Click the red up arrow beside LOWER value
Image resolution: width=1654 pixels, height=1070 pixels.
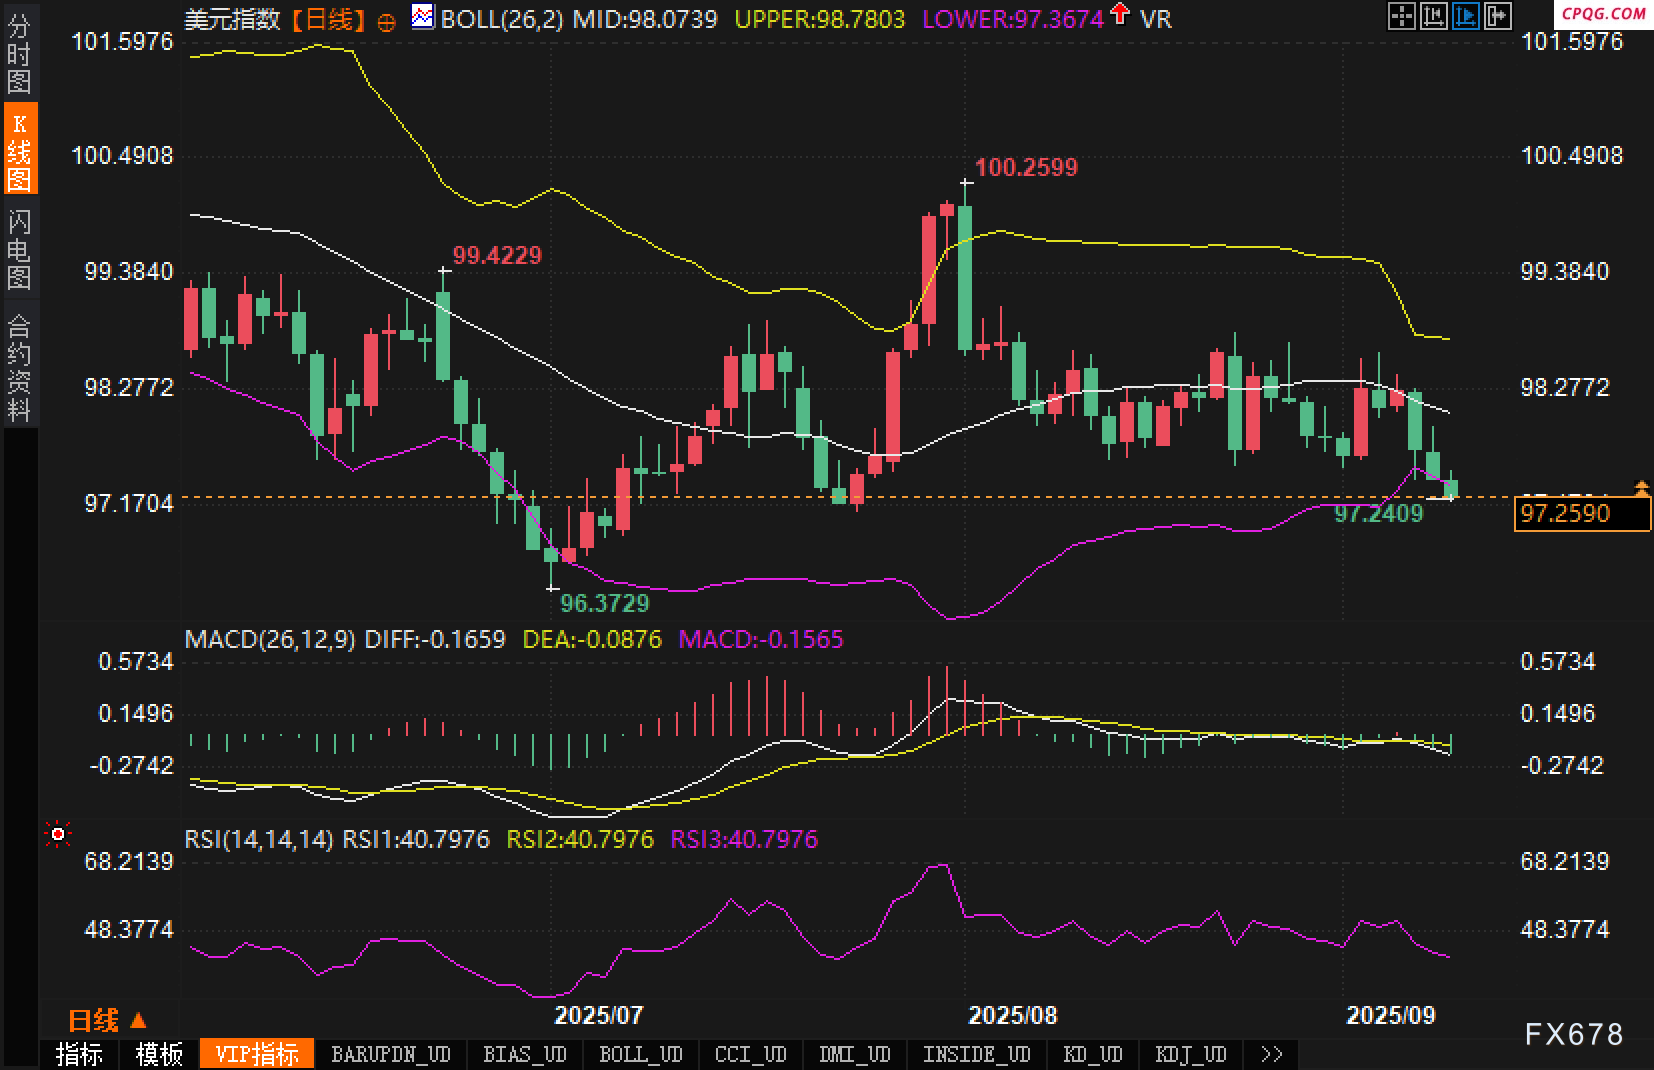coord(1120,14)
